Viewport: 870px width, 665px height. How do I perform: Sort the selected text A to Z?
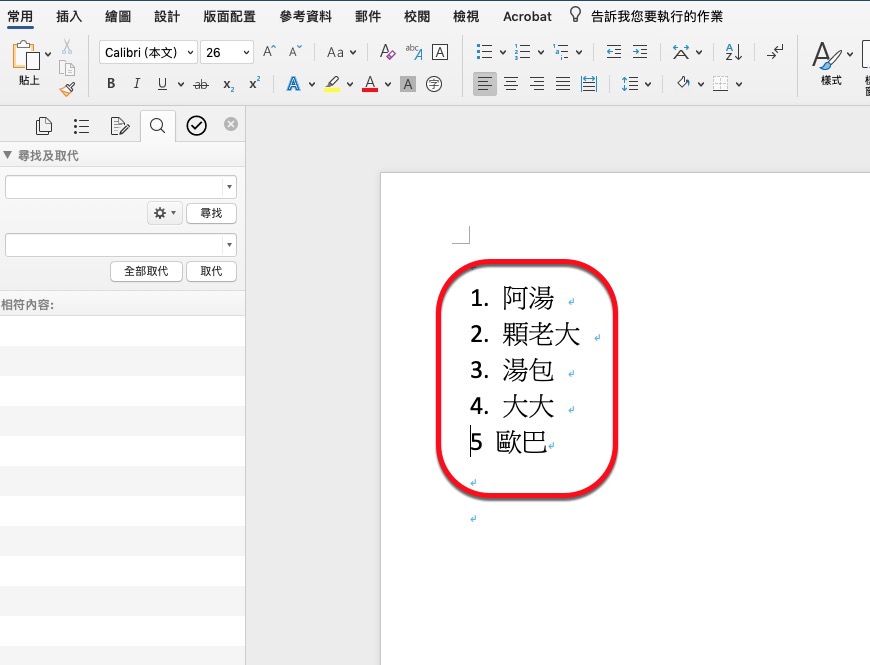click(x=733, y=52)
